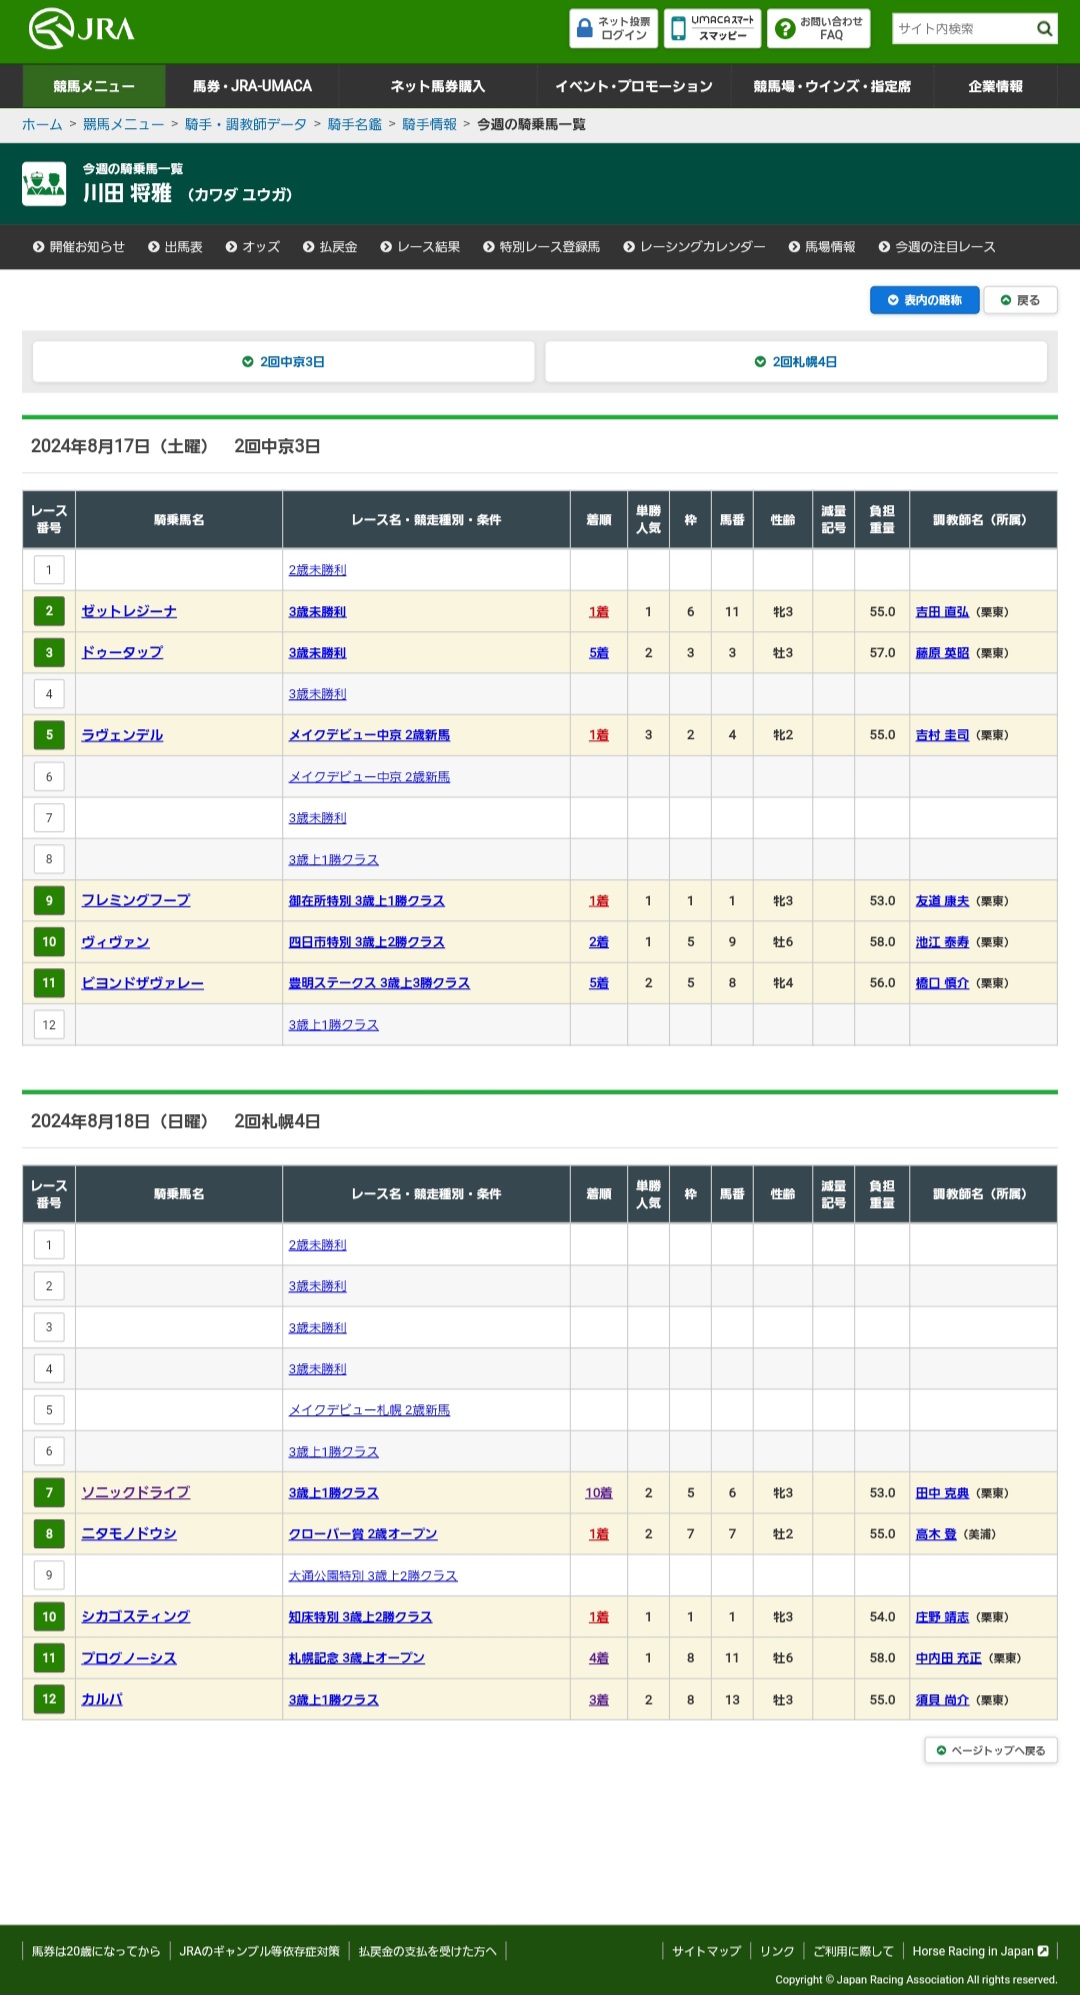Click the blue 表内の略称 button
The height and width of the screenshot is (1995, 1080).
[x=925, y=300]
